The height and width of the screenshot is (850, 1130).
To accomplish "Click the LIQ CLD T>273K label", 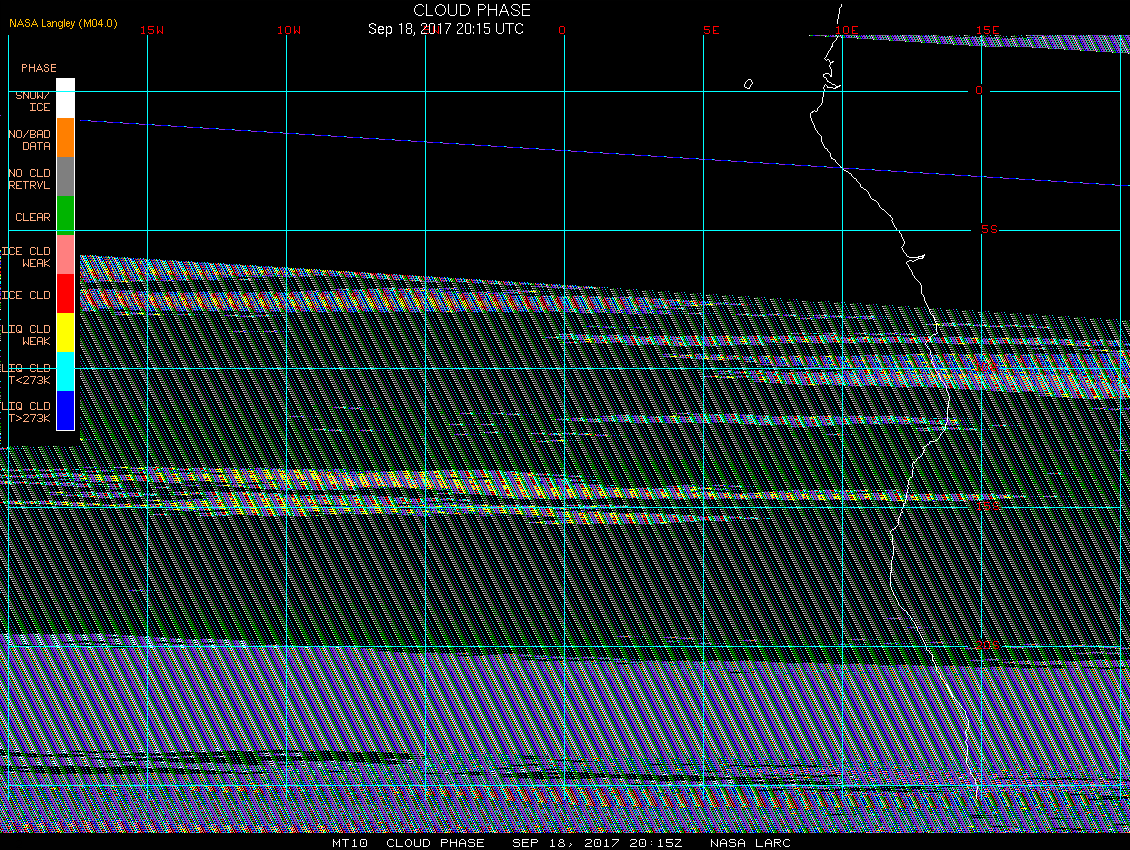I will (27, 412).
